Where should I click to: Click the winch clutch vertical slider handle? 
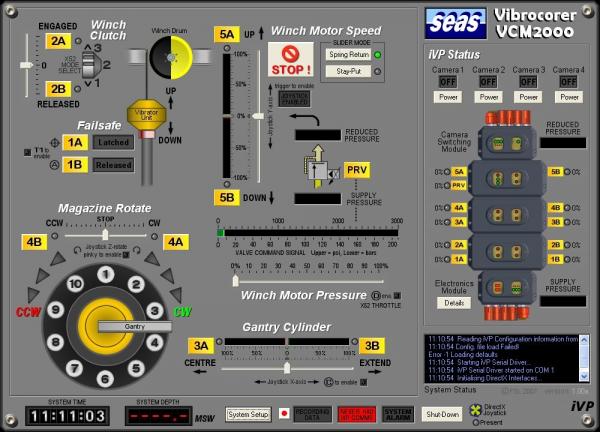(x=26, y=65)
